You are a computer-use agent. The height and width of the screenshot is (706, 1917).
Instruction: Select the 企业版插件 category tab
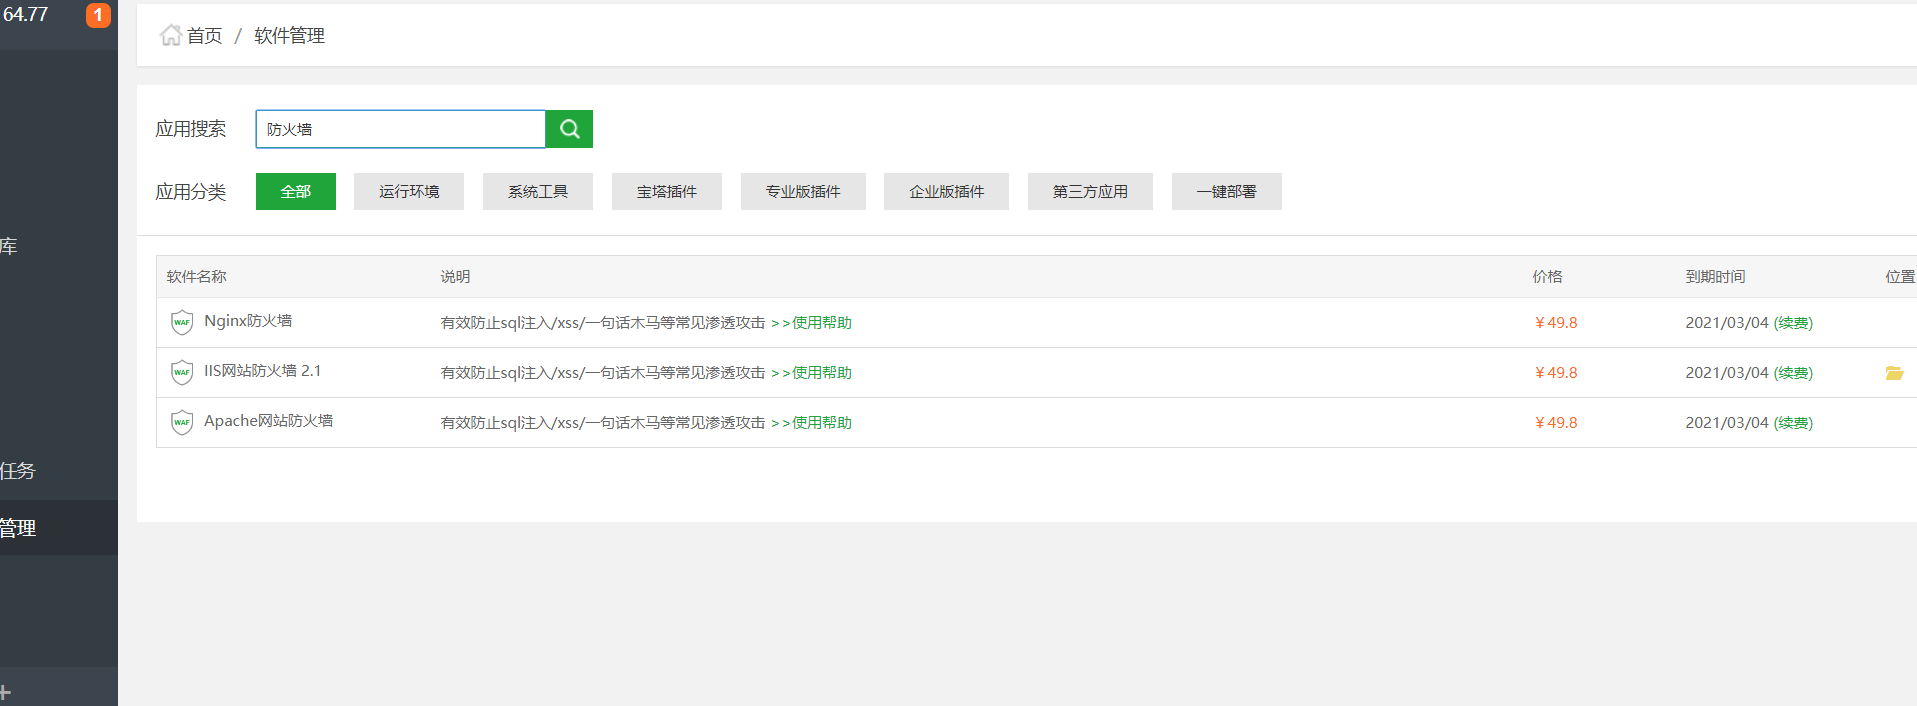click(x=946, y=191)
